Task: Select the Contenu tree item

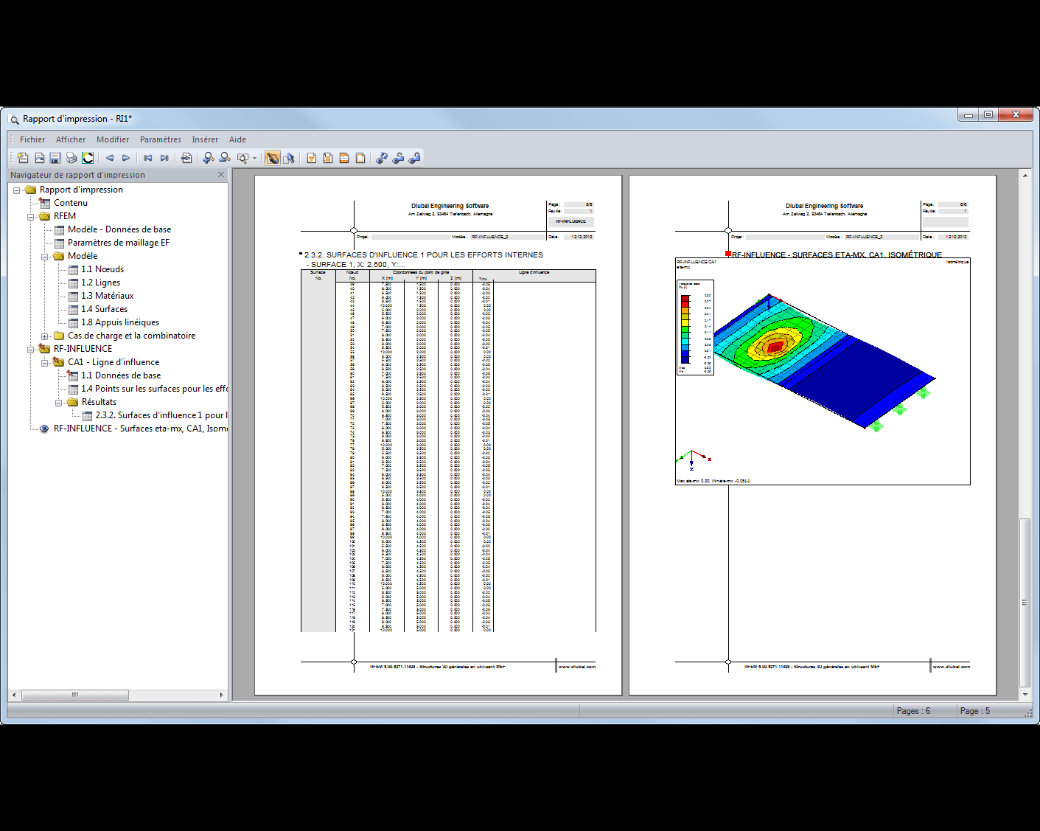Action: point(70,203)
